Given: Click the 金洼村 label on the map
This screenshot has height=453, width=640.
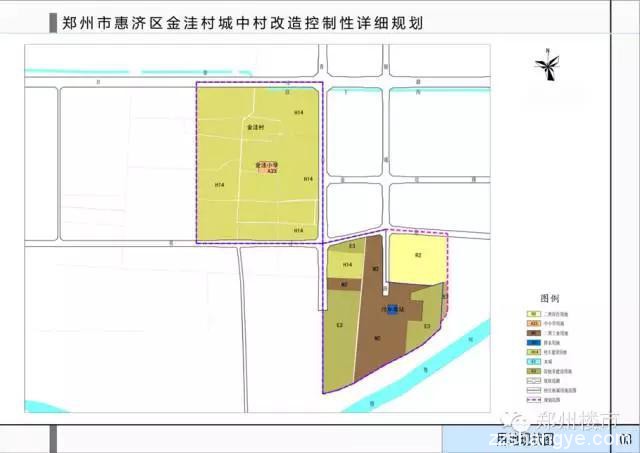Looking at the screenshot, I should pyautogui.click(x=256, y=127).
